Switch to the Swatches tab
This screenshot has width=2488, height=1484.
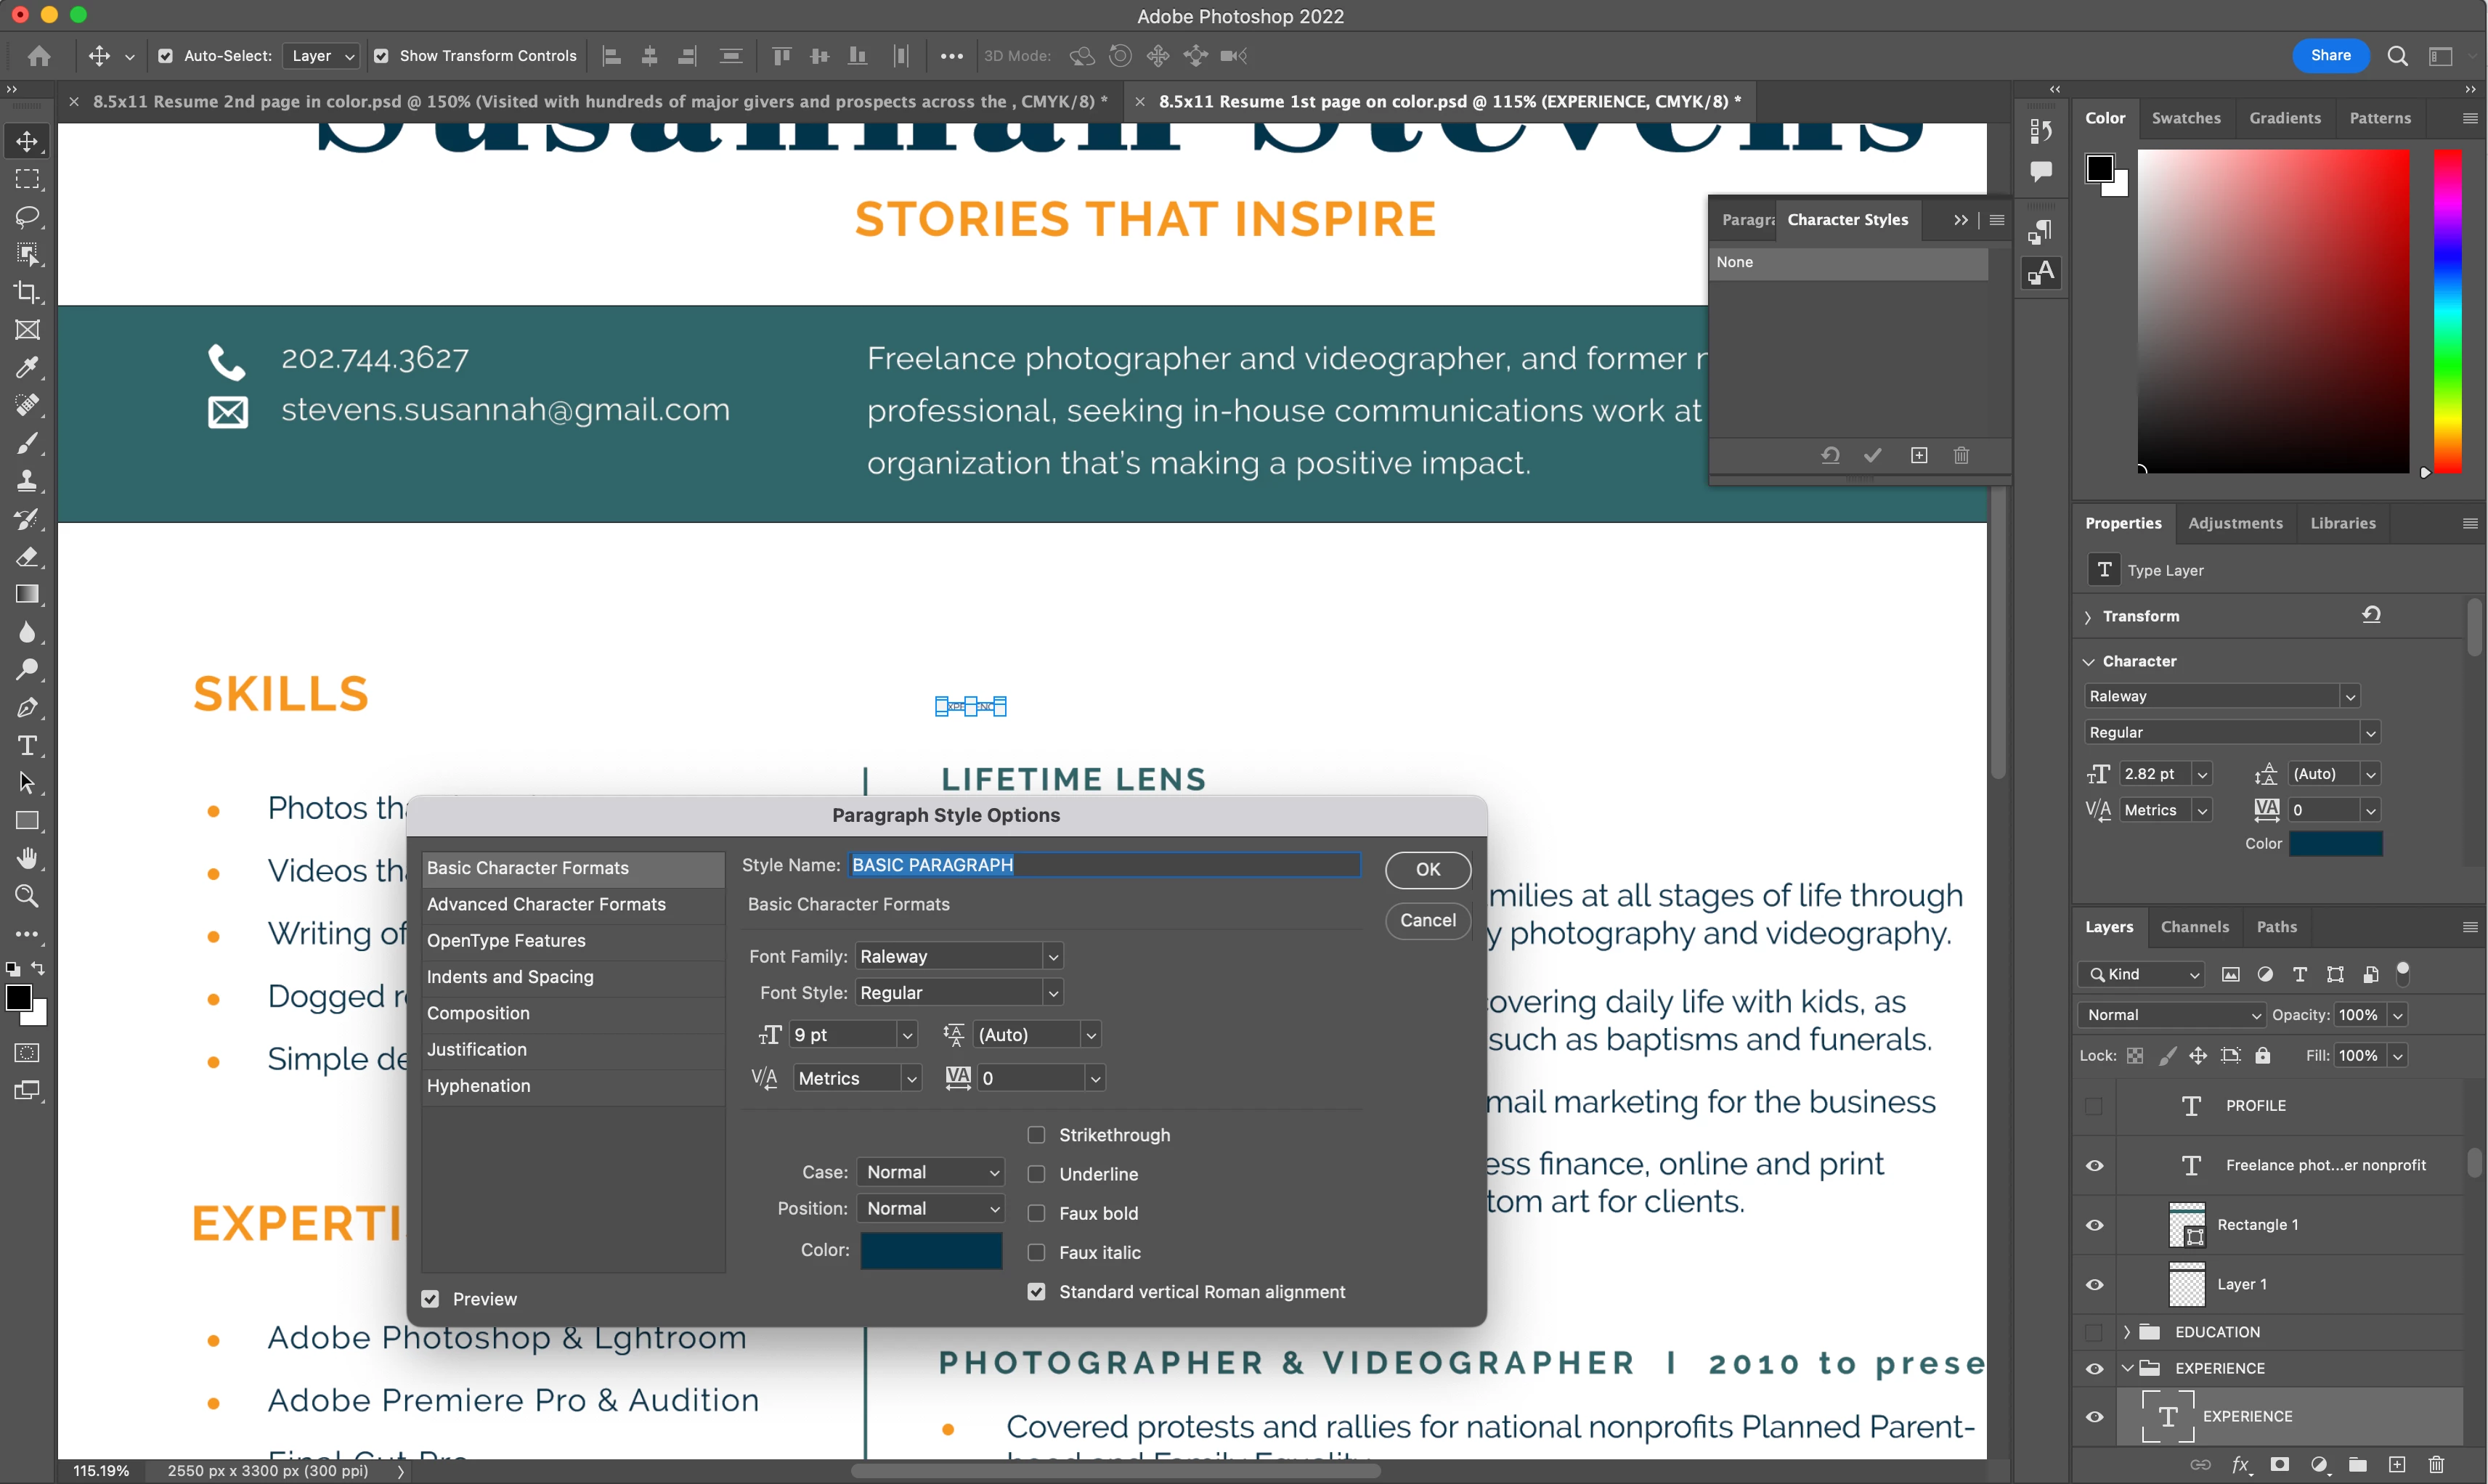pyautogui.click(x=2186, y=118)
